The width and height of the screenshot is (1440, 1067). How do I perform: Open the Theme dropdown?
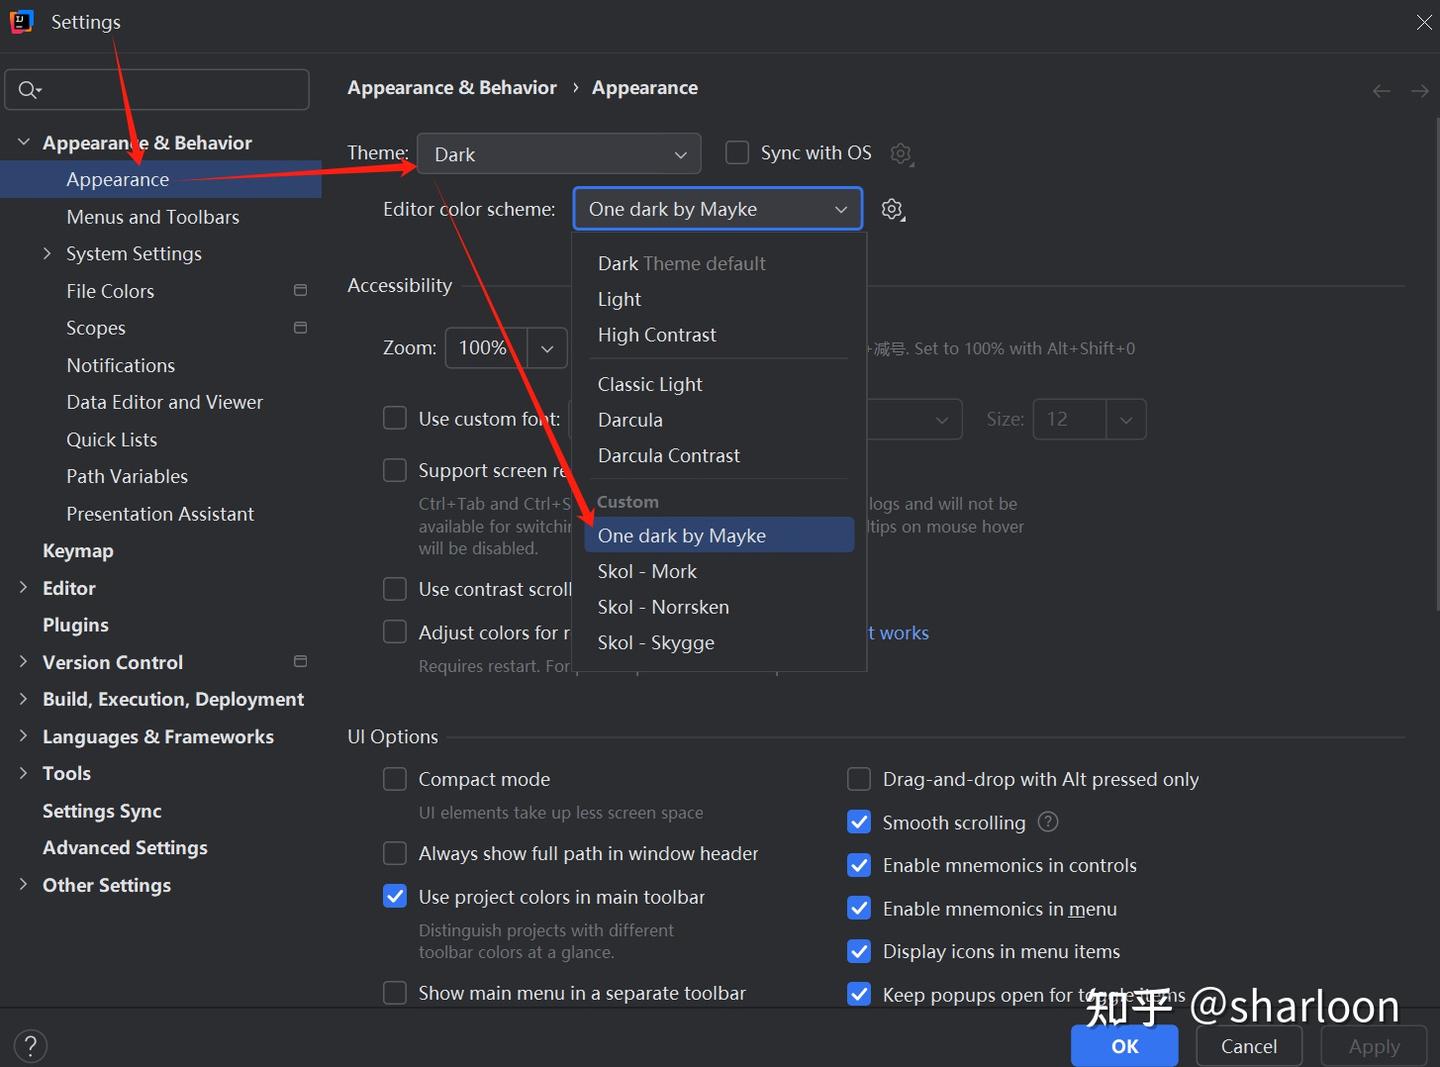(x=558, y=154)
